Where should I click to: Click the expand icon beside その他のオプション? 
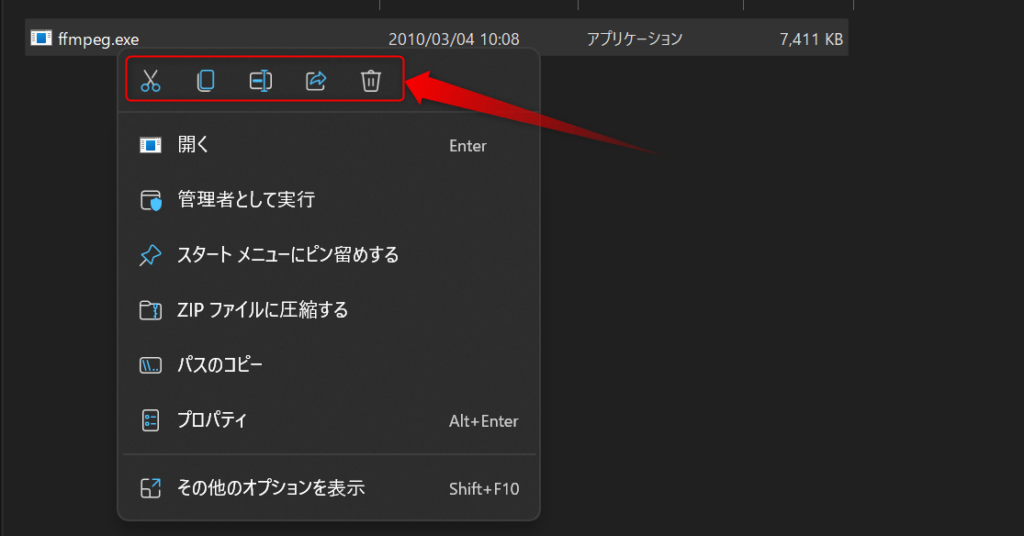(x=150, y=488)
